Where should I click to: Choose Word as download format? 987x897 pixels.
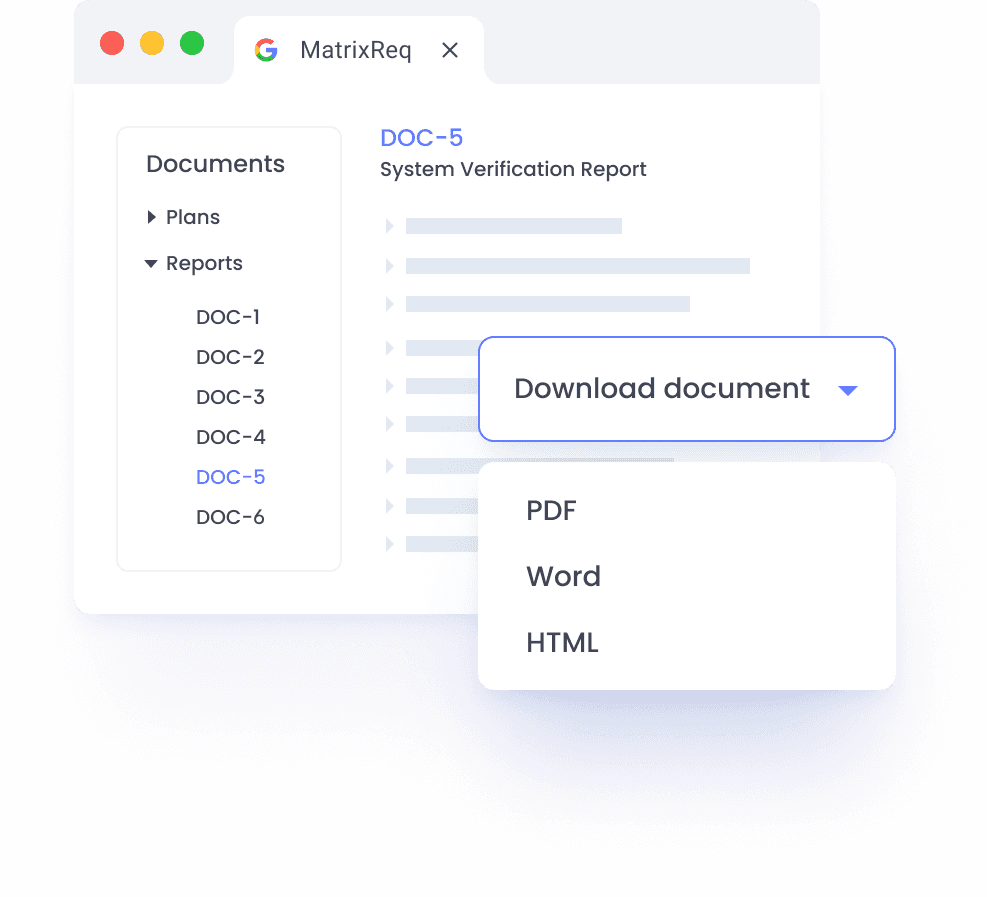(x=563, y=576)
